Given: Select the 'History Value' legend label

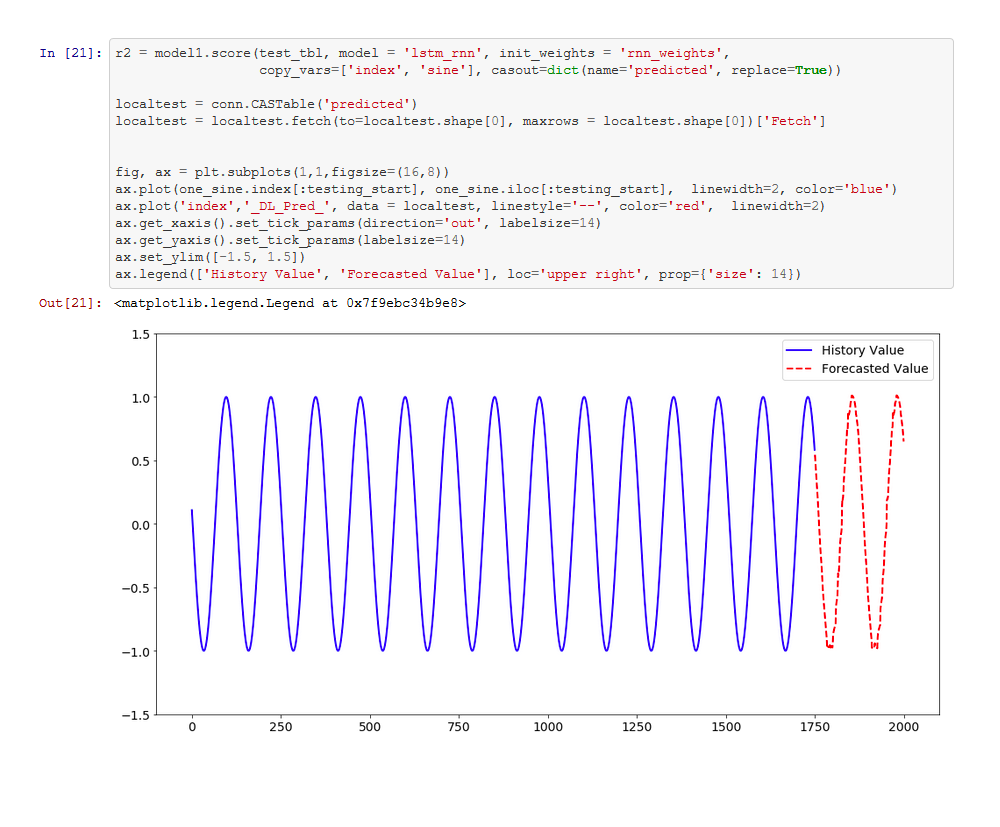Looking at the screenshot, I should 862,351.
